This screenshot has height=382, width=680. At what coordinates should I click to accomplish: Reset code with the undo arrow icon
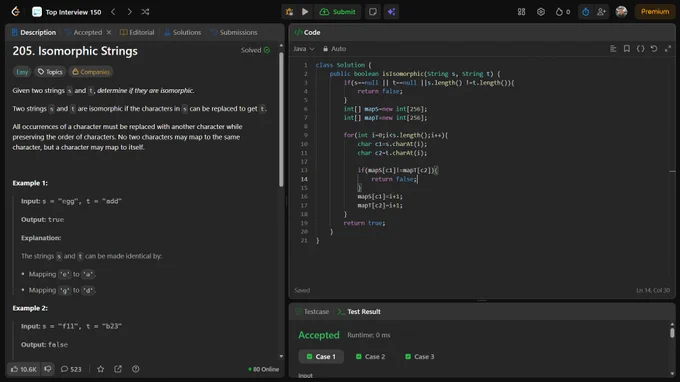tap(654, 49)
